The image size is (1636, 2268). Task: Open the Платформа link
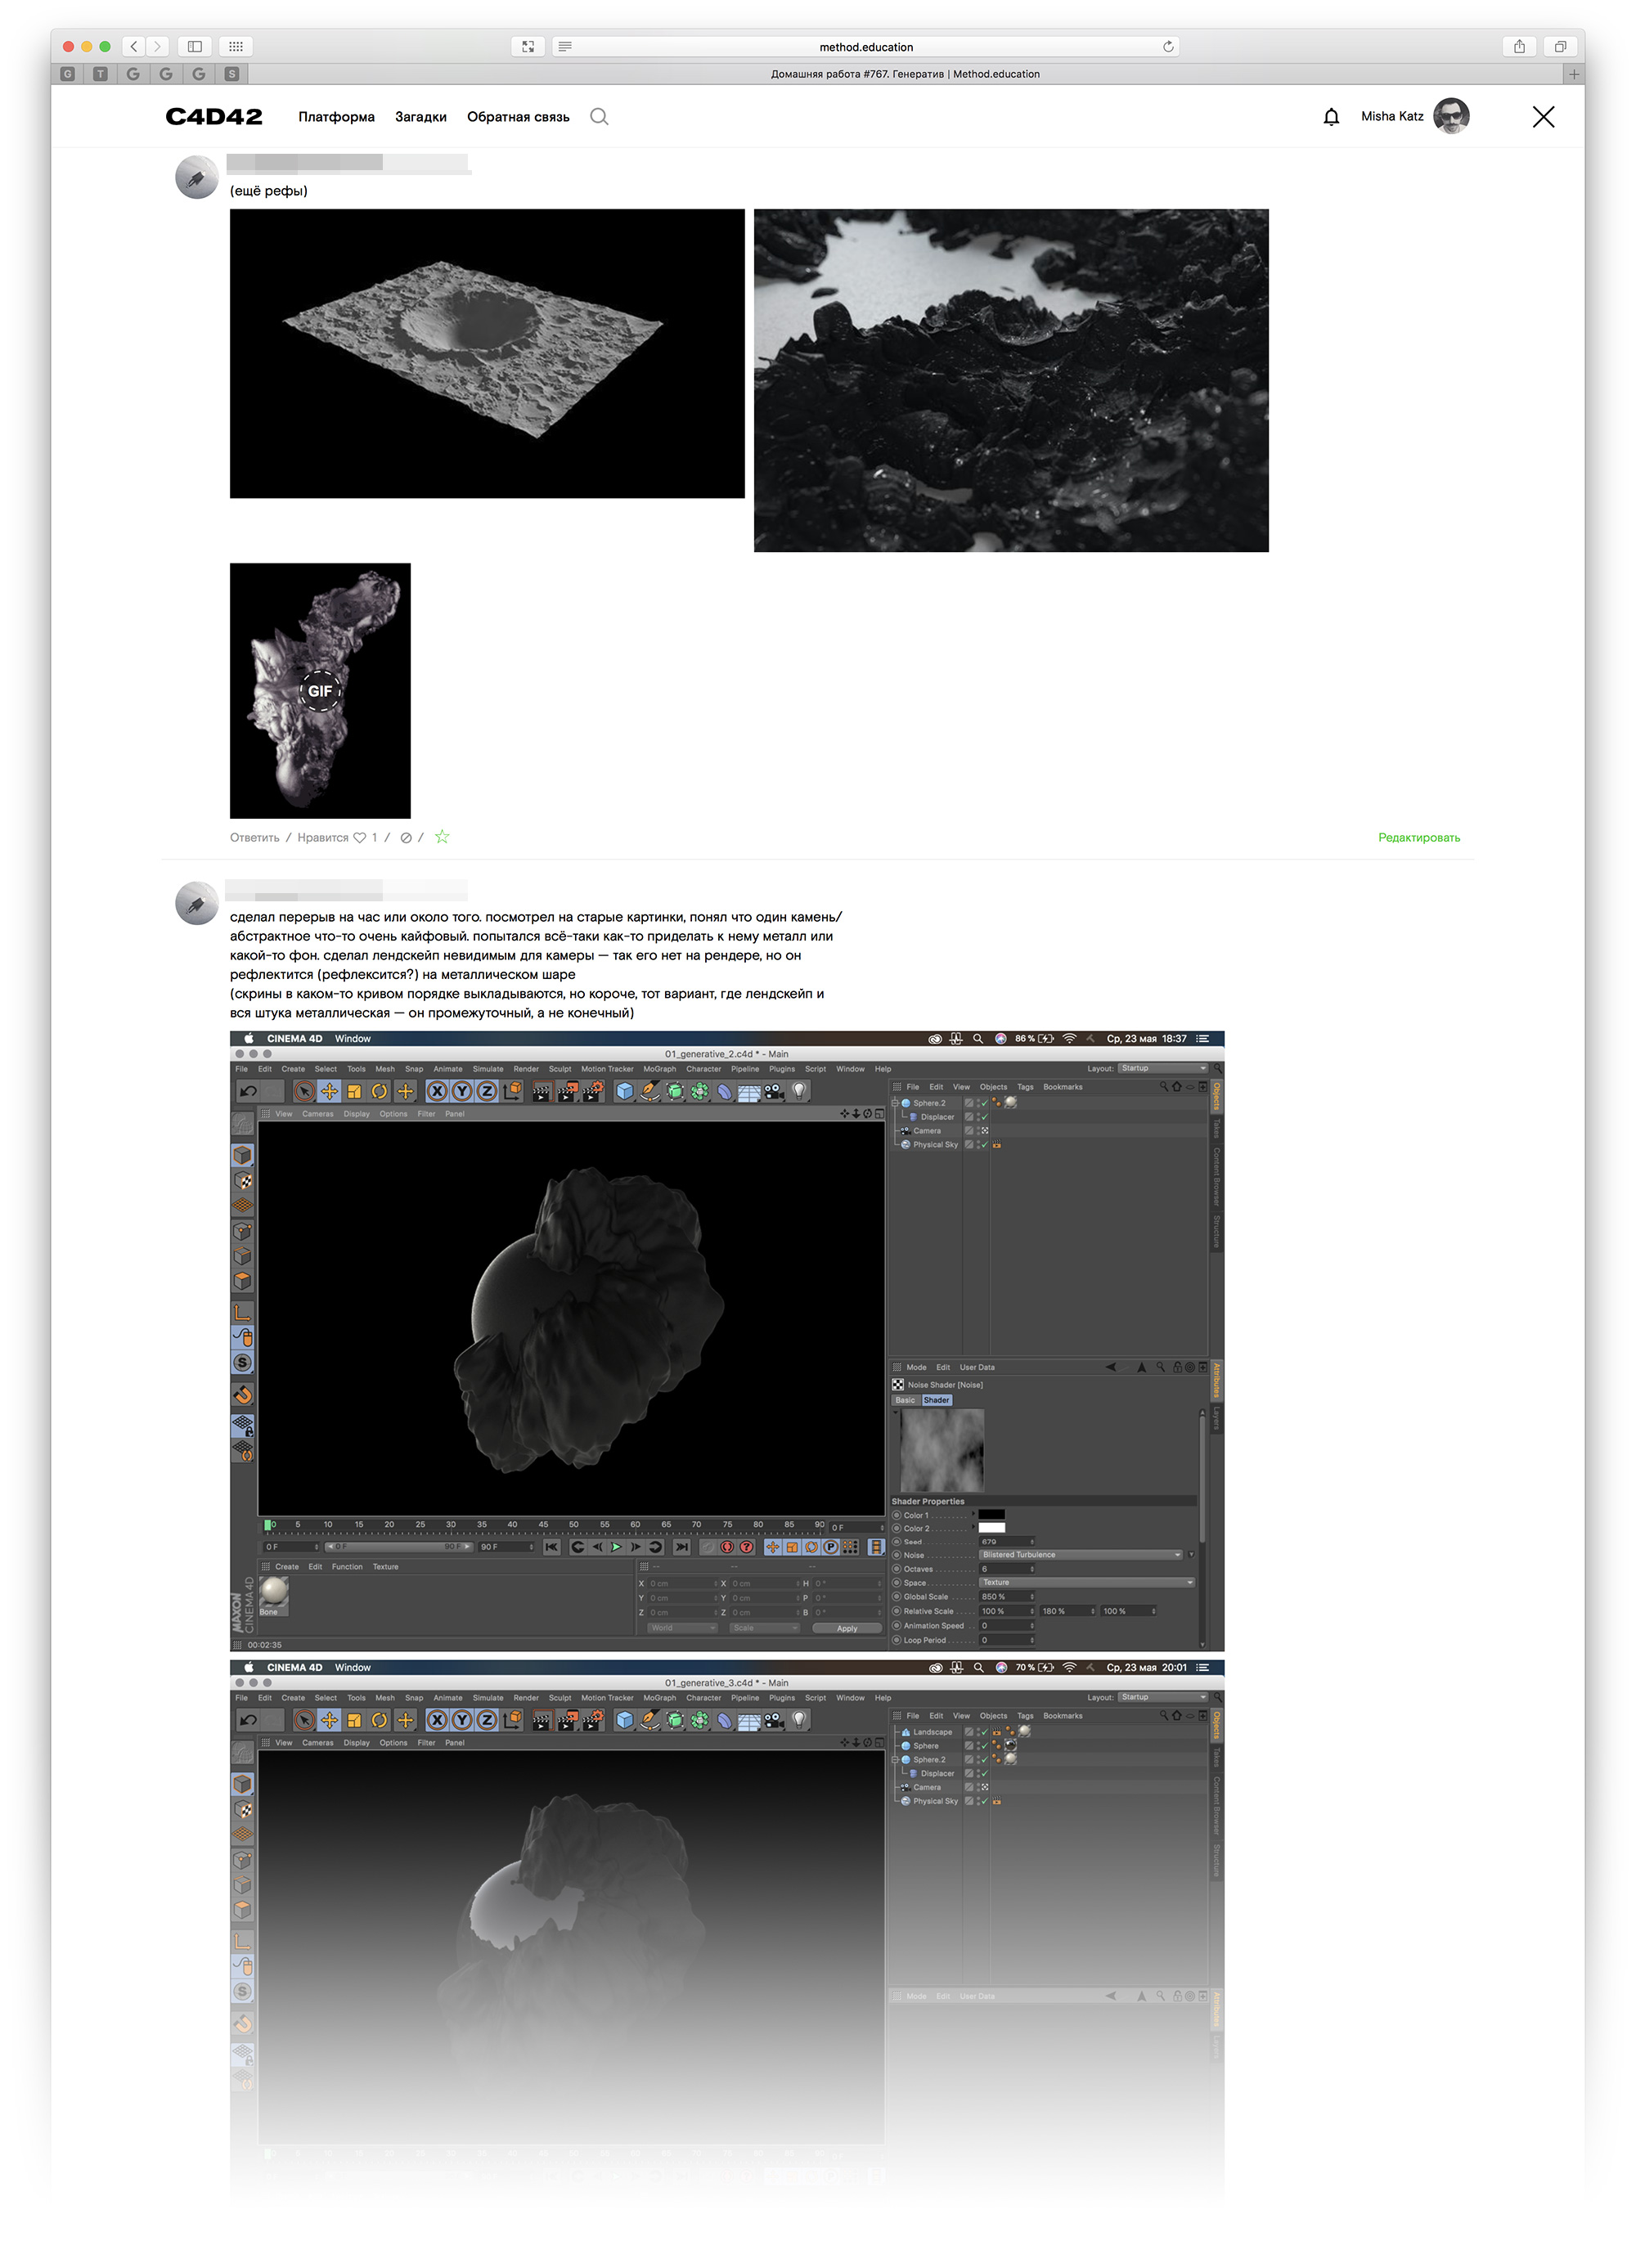pos(336,117)
